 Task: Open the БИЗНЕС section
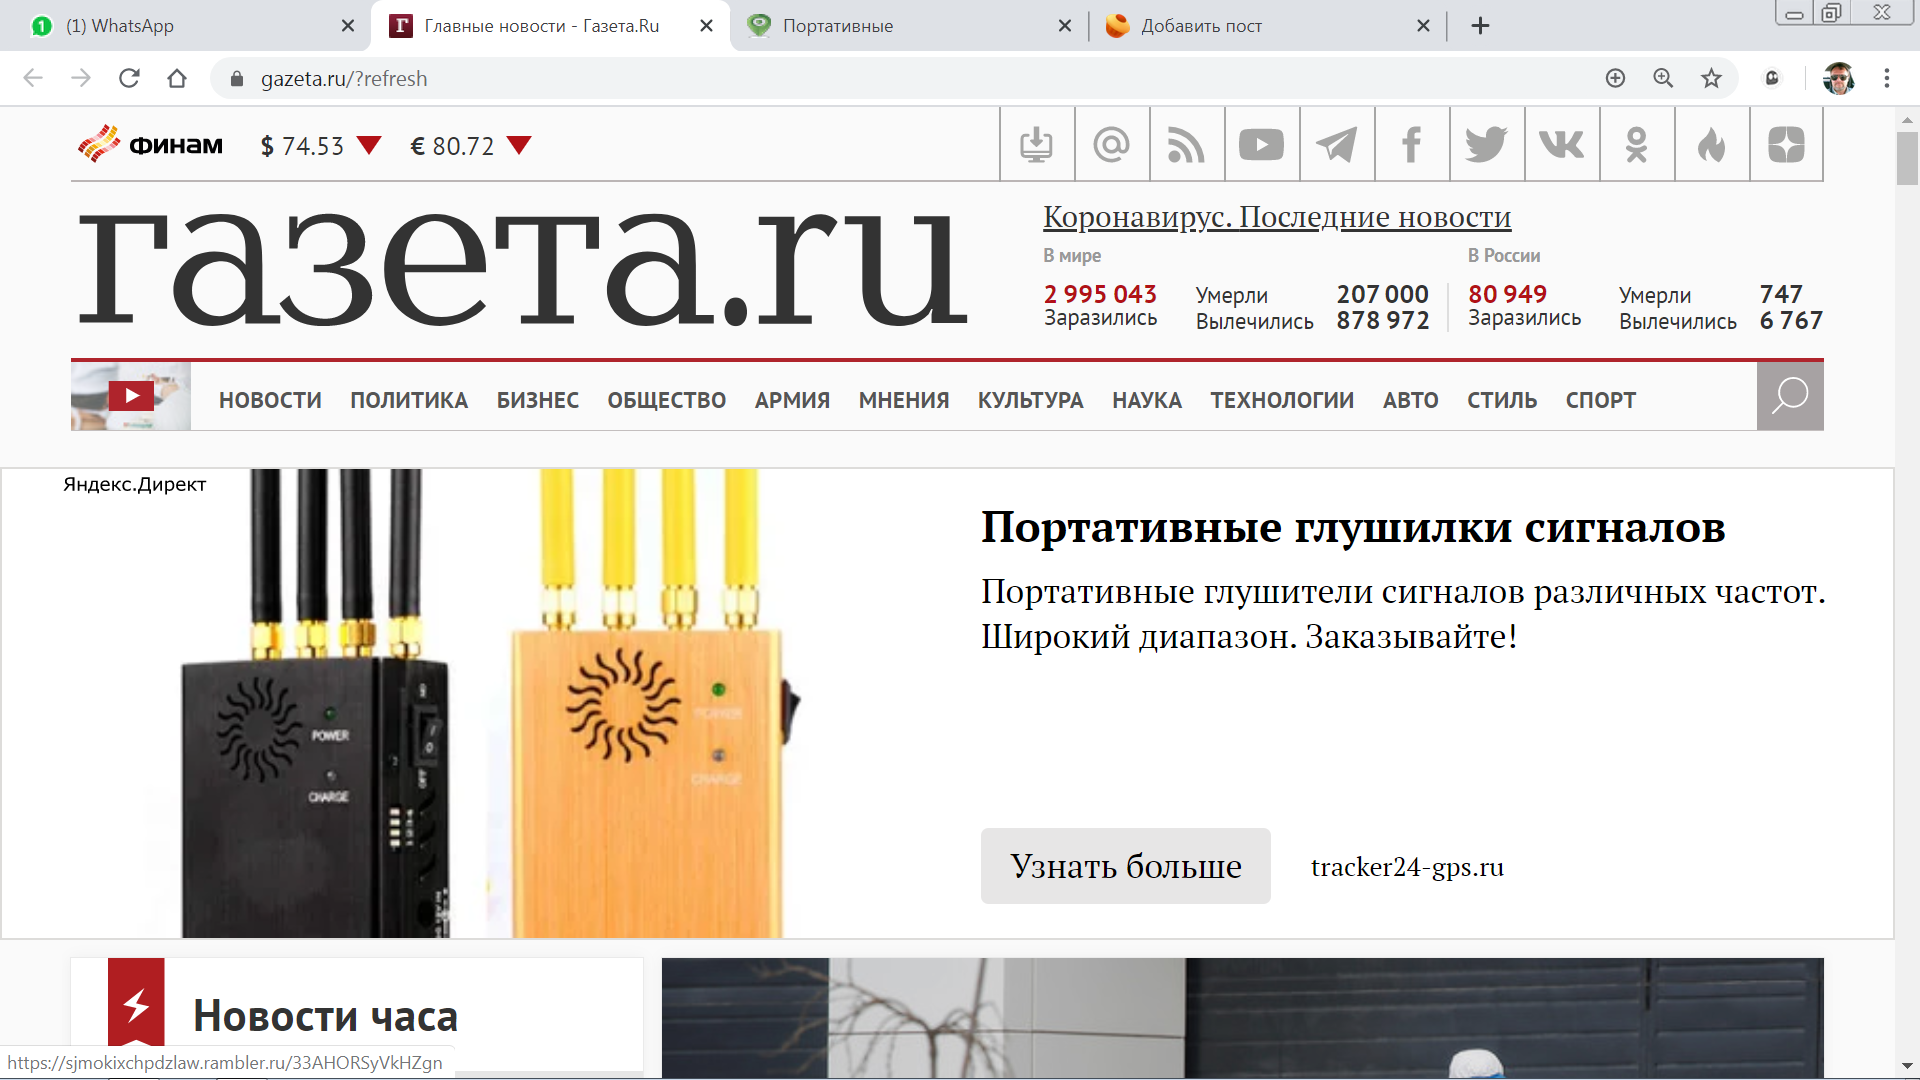(x=538, y=400)
